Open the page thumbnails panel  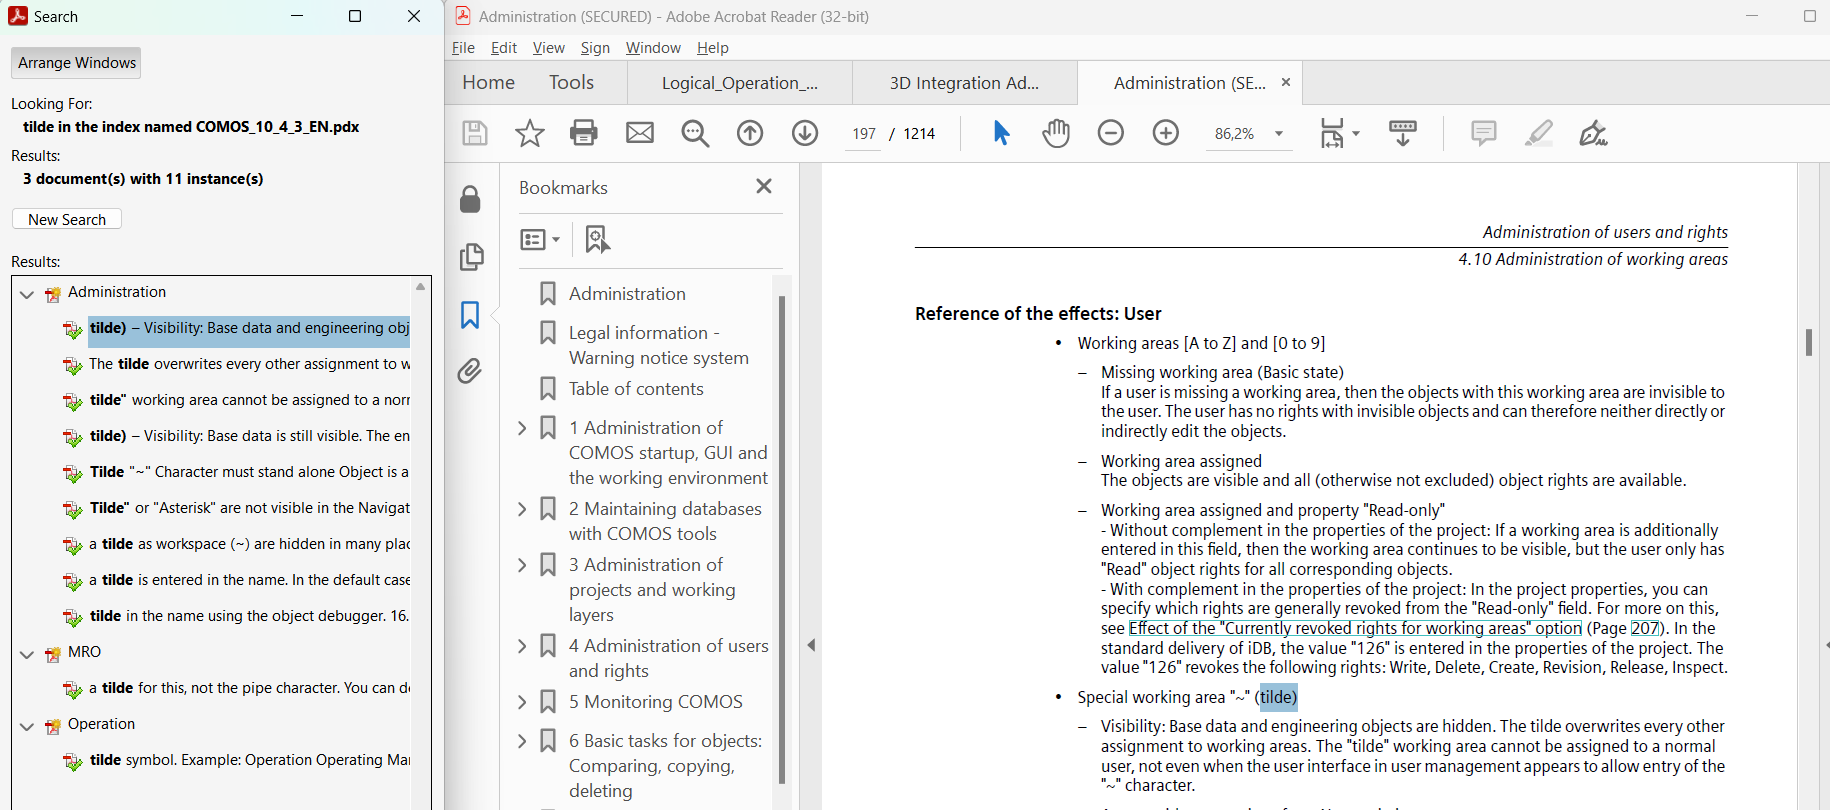471,257
